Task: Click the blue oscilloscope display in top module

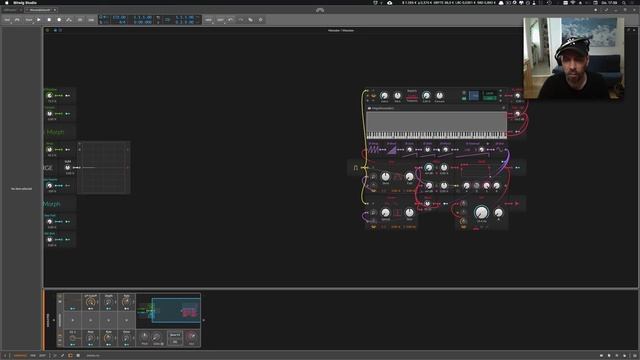Action: tap(473, 96)
